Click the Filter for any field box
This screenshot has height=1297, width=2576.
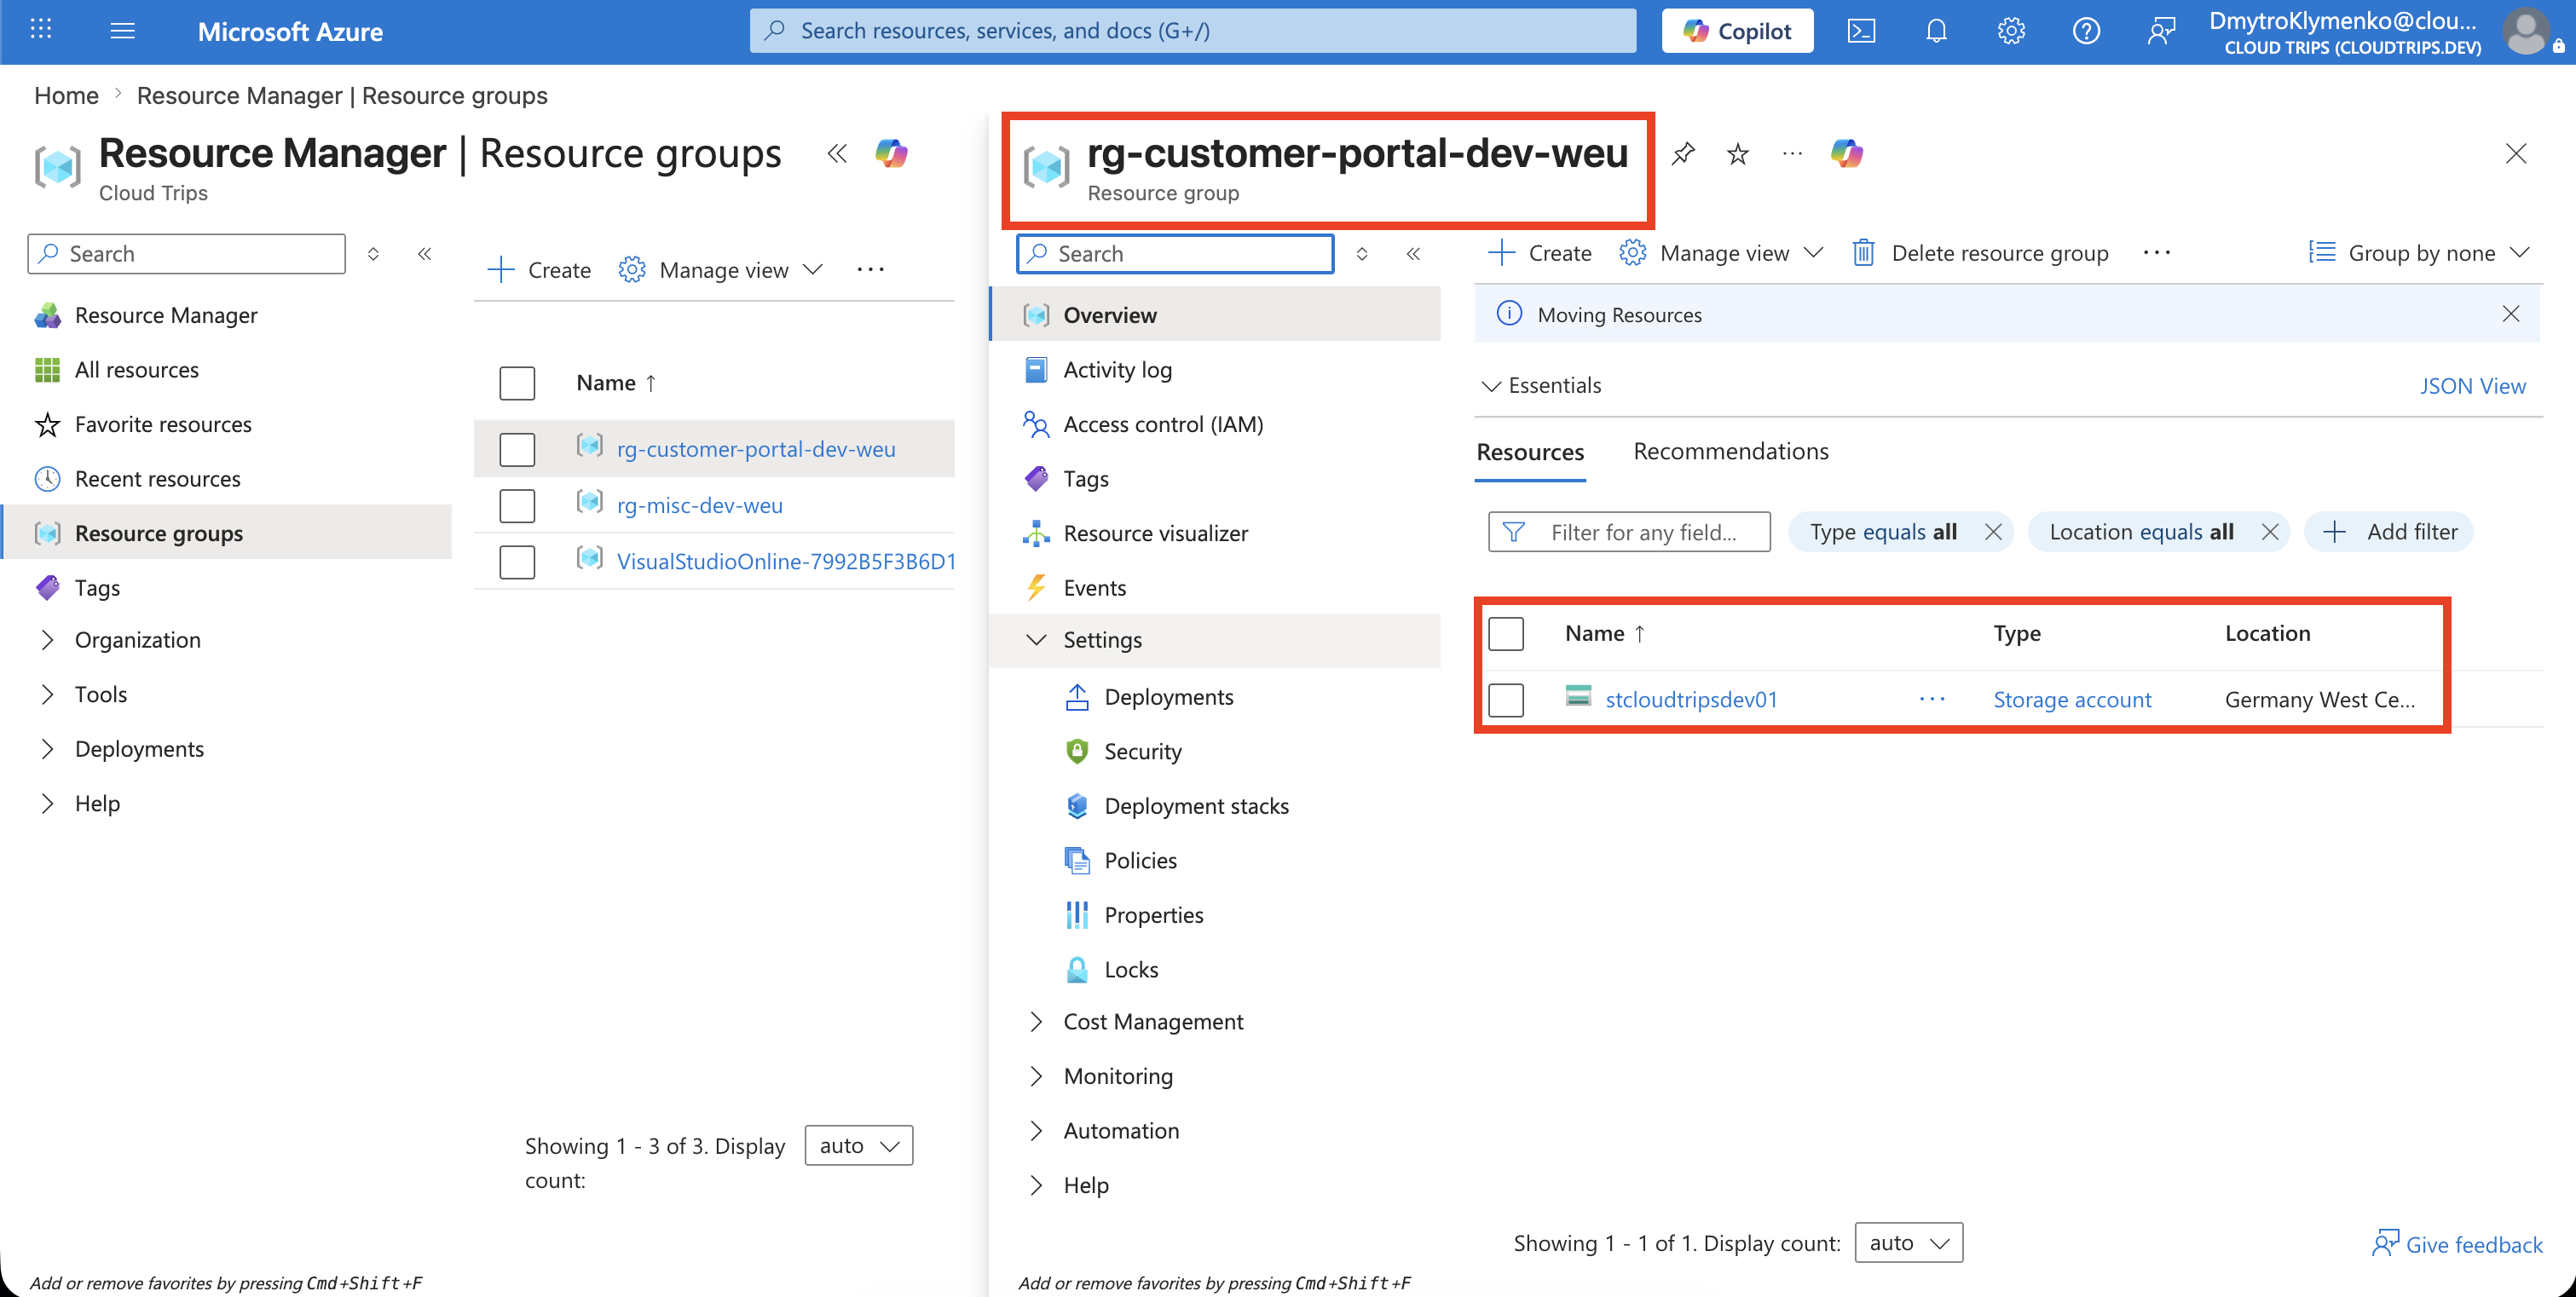[1629, 532]
